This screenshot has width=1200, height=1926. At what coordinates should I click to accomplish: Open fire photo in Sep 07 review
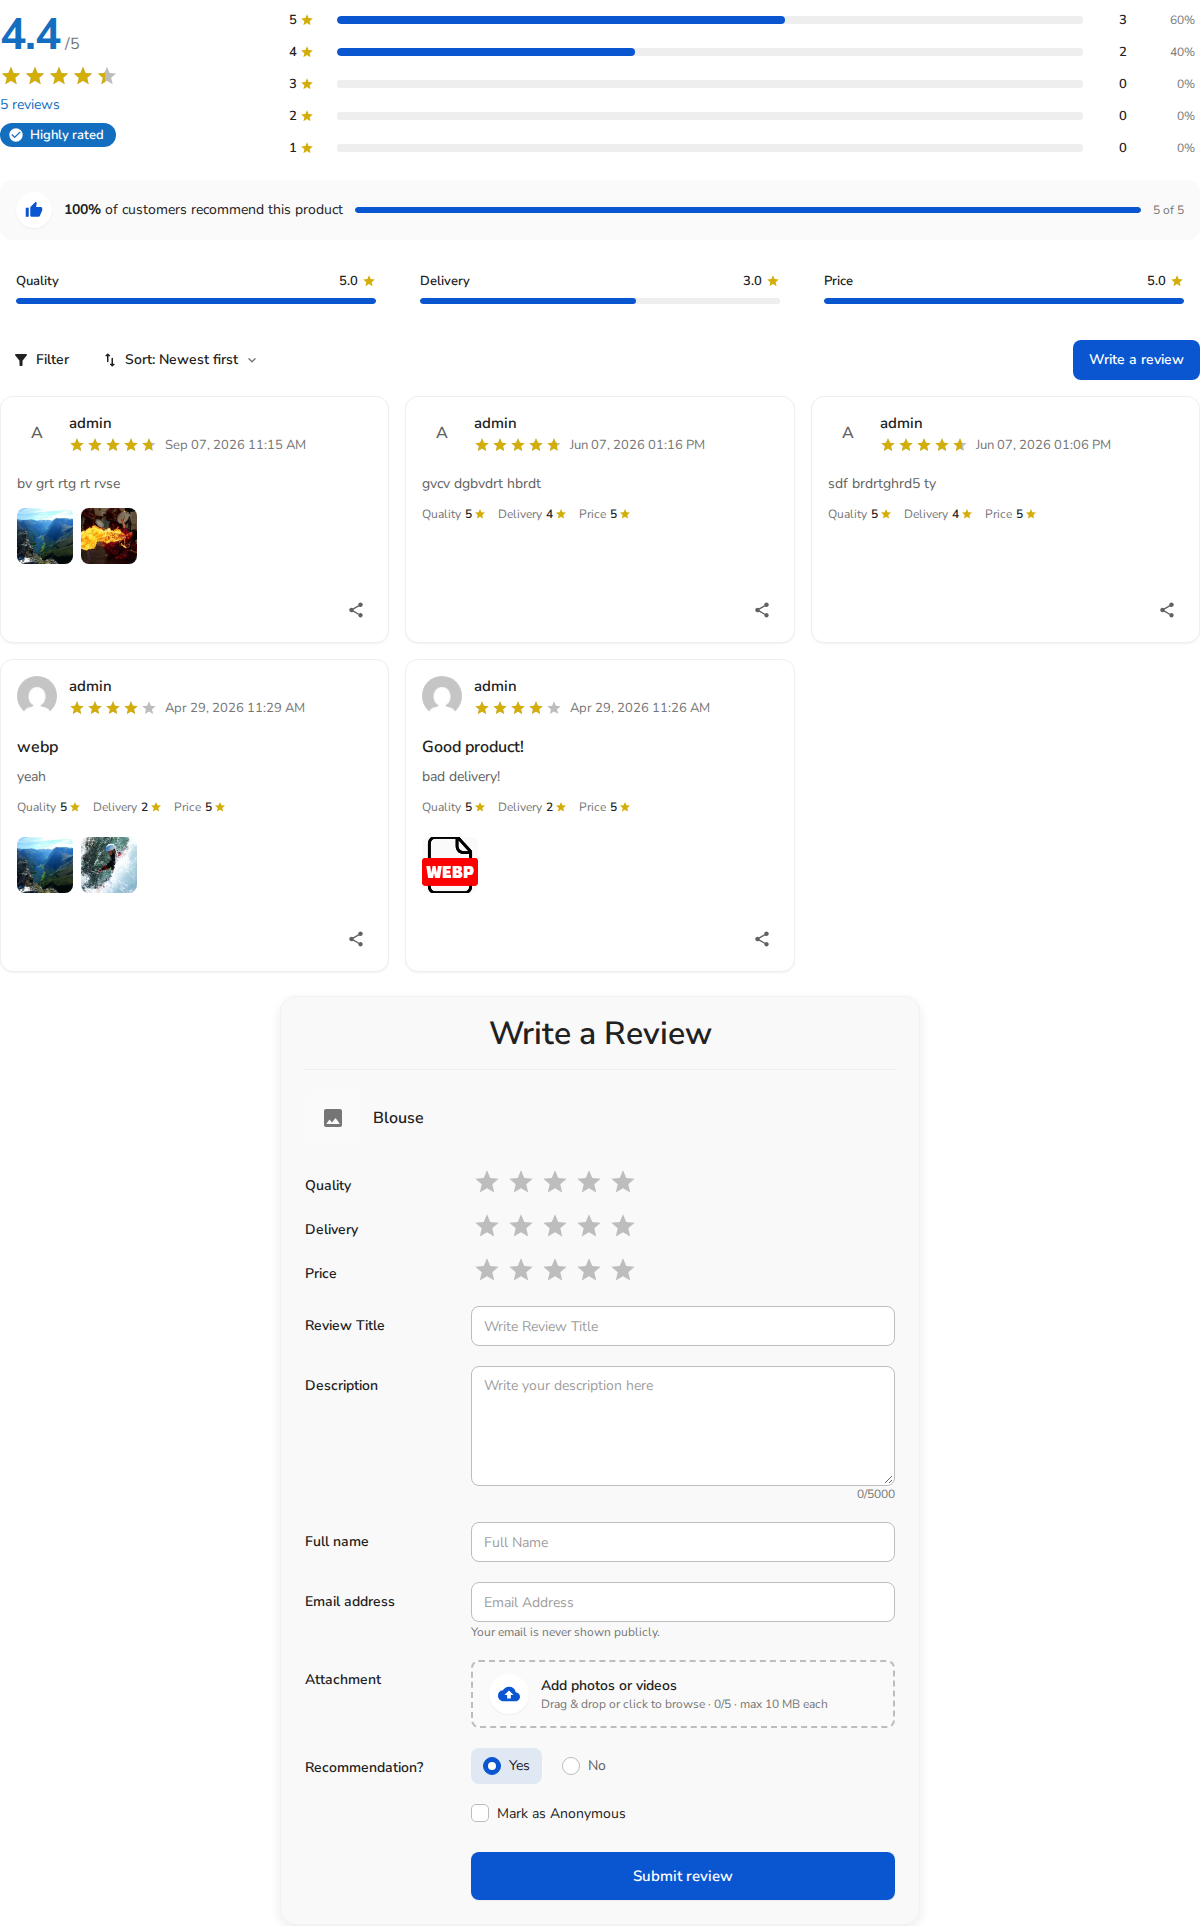click(x=109, y=536)
